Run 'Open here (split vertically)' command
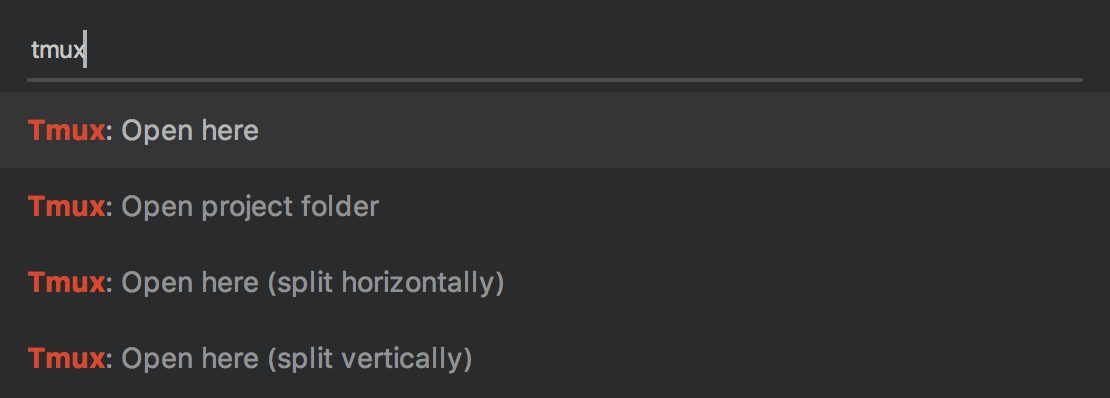 tap(555, 359)
